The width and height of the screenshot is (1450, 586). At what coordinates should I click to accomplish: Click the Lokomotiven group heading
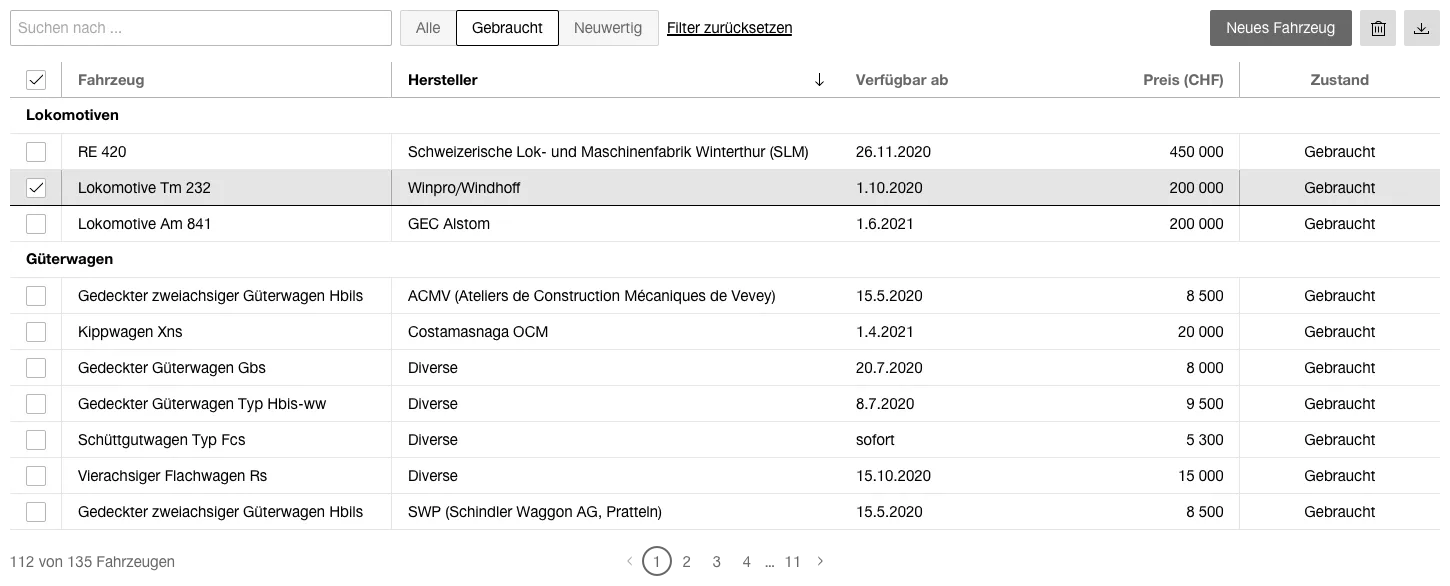72,116
